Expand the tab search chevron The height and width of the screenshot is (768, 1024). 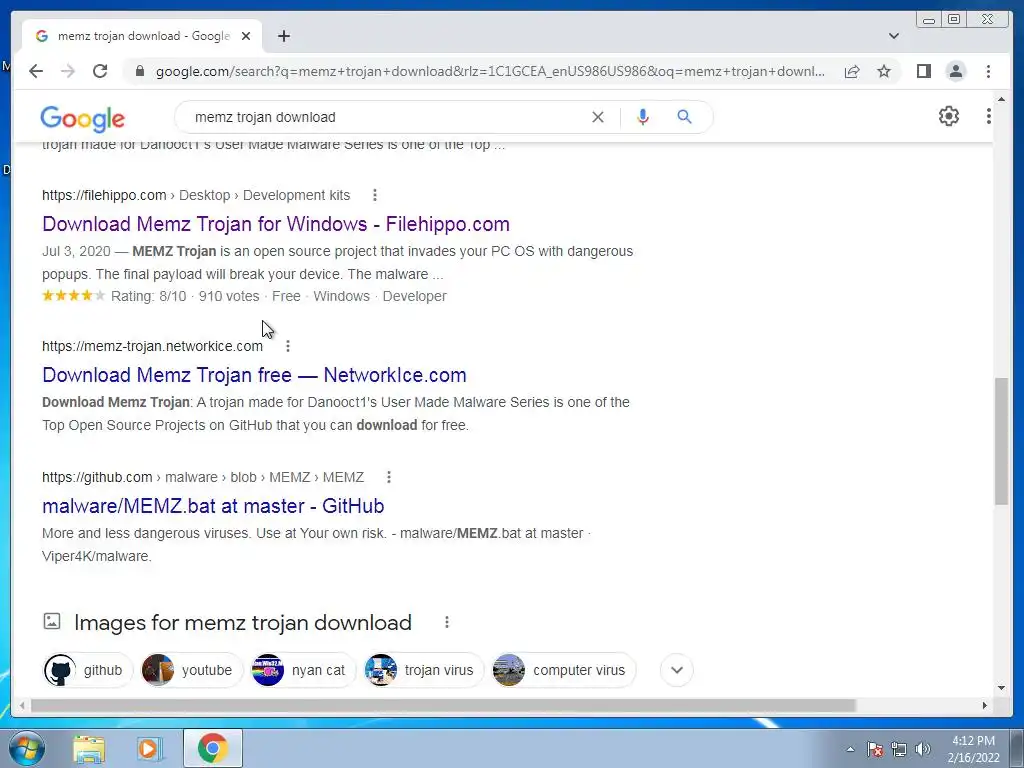click(x=893, y=36)
